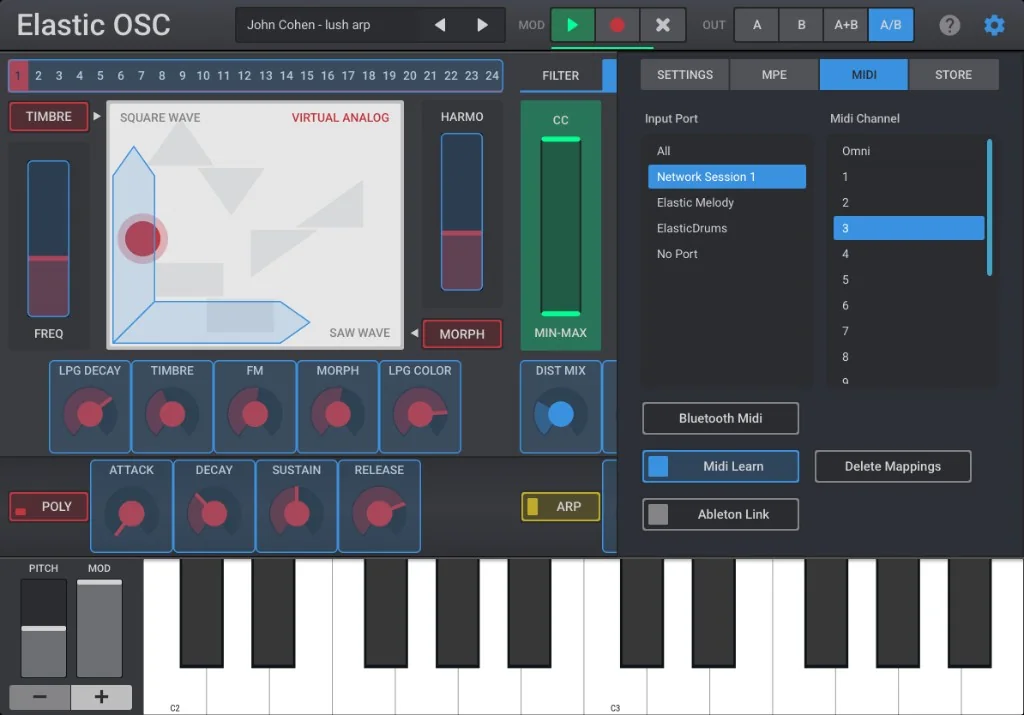Click arrow left of MORPH button
The width and height of the screenshot is (1024, 715).
click(414, 333)
